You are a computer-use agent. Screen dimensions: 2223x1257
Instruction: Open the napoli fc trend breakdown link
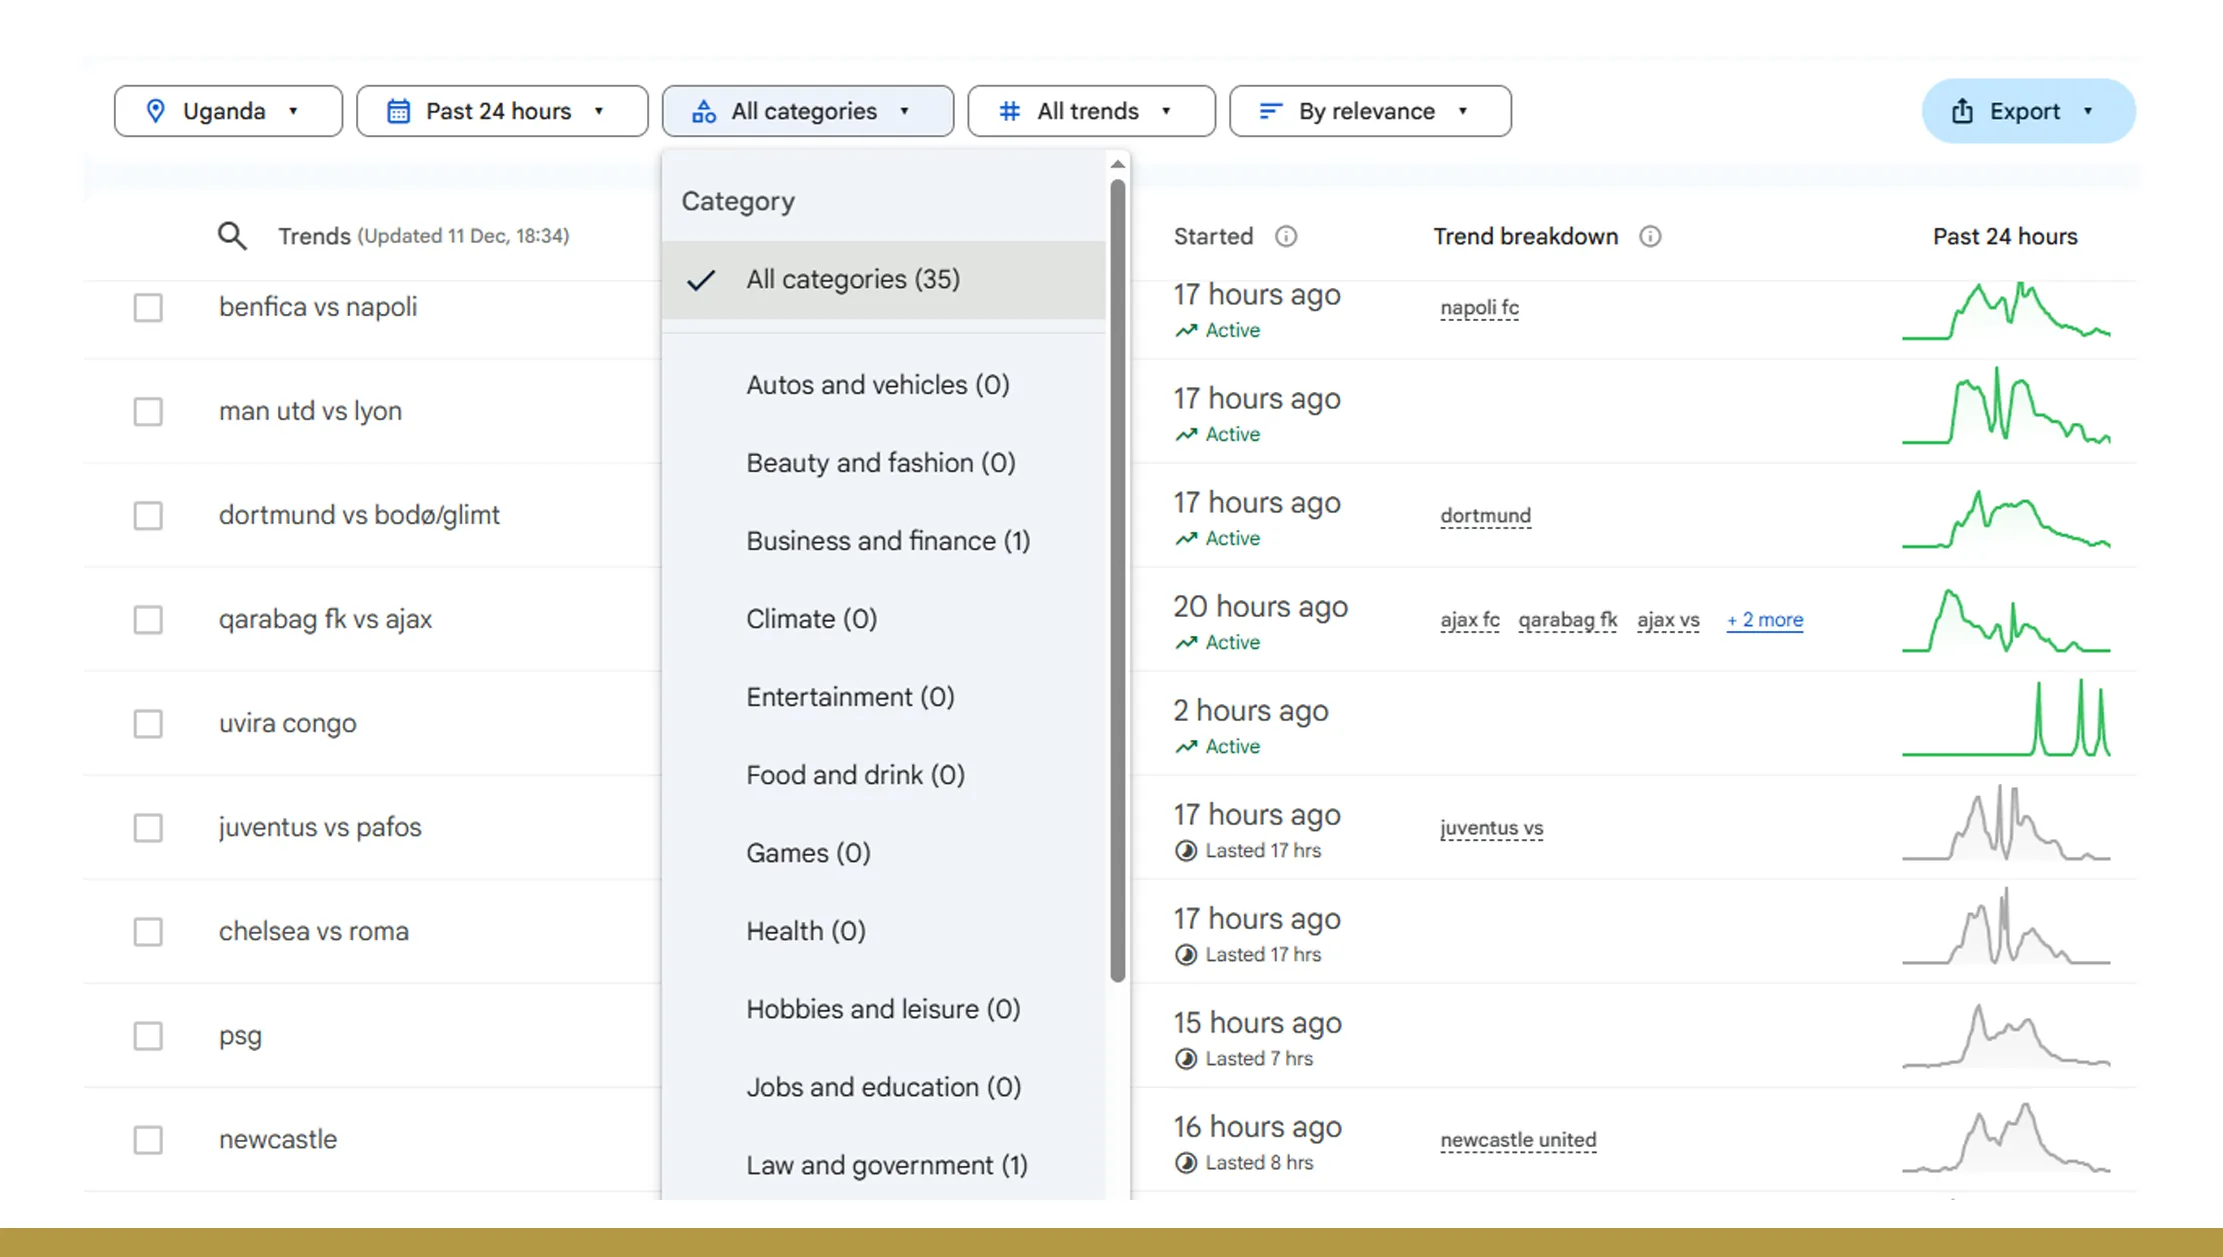(x=1479, y=308)
